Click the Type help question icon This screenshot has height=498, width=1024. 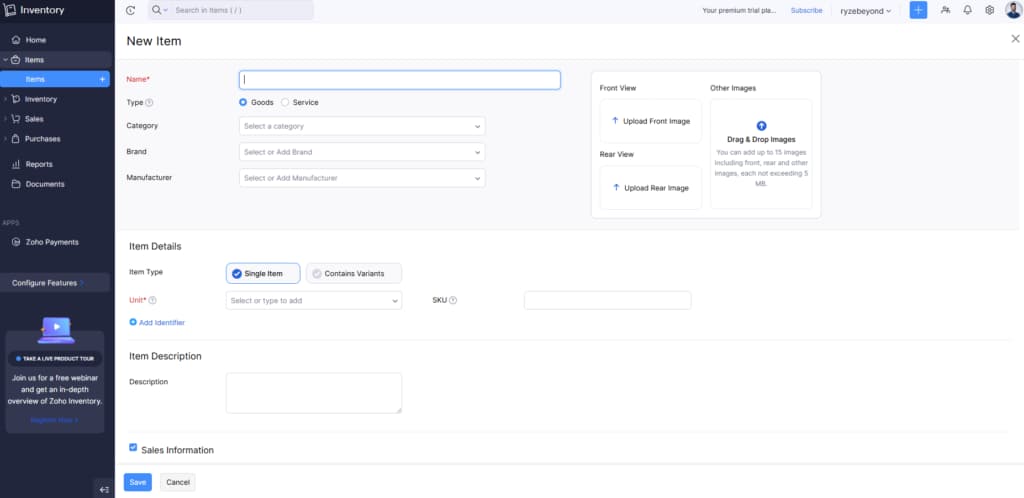(149, 102)
